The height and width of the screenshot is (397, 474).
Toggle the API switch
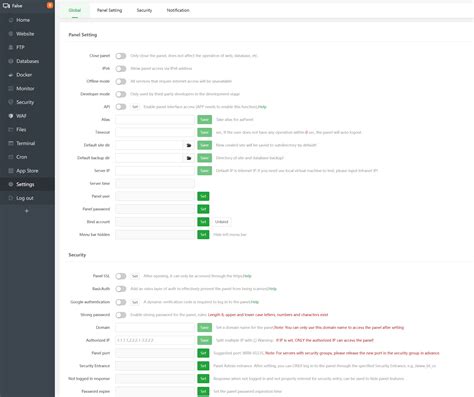point(121,107)
